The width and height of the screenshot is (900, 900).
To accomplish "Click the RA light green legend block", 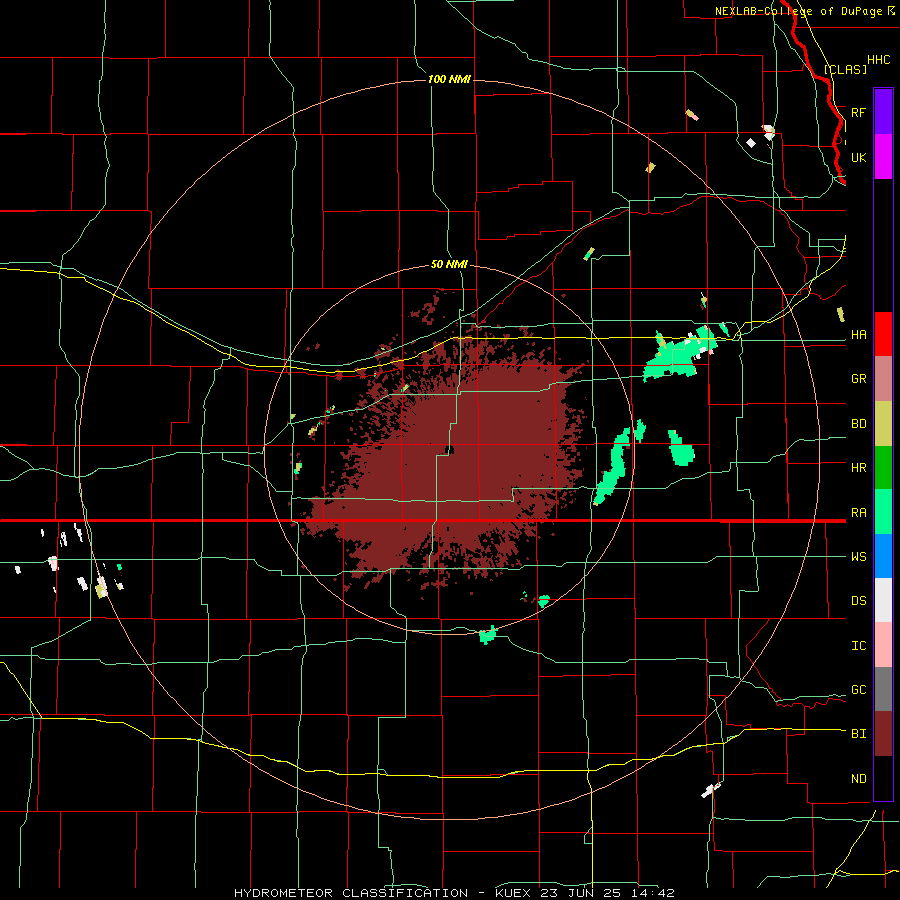I will 883,512.
